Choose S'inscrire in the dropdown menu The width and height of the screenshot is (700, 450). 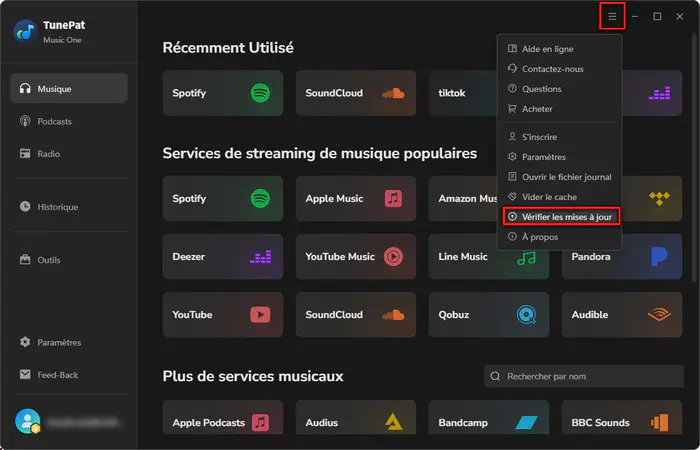click(559, 137)
